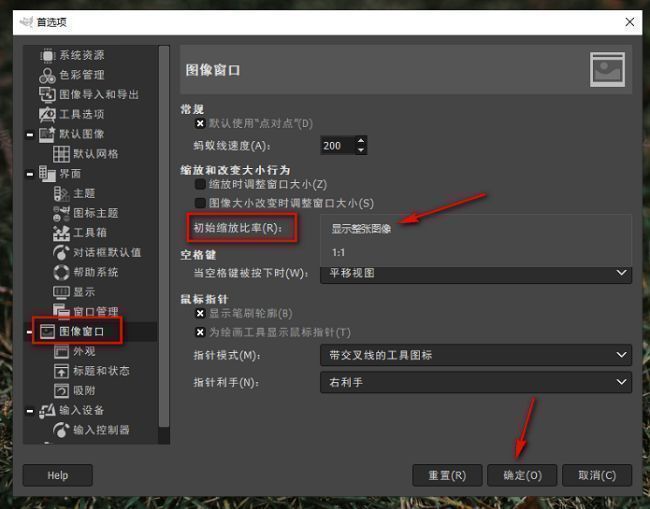Click the 工具选项 icon in tree

47,115
